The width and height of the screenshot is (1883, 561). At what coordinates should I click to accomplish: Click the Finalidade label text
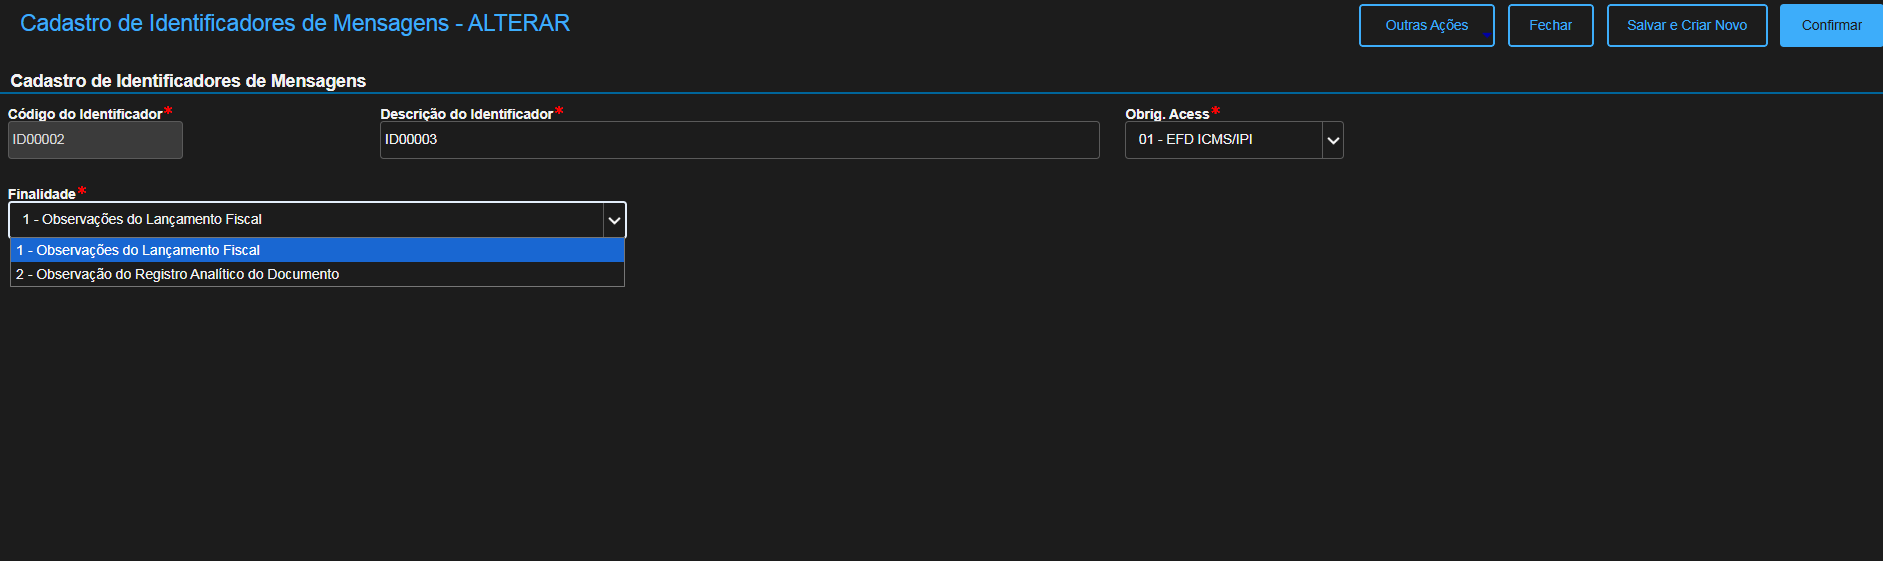(x=42, y=194)
